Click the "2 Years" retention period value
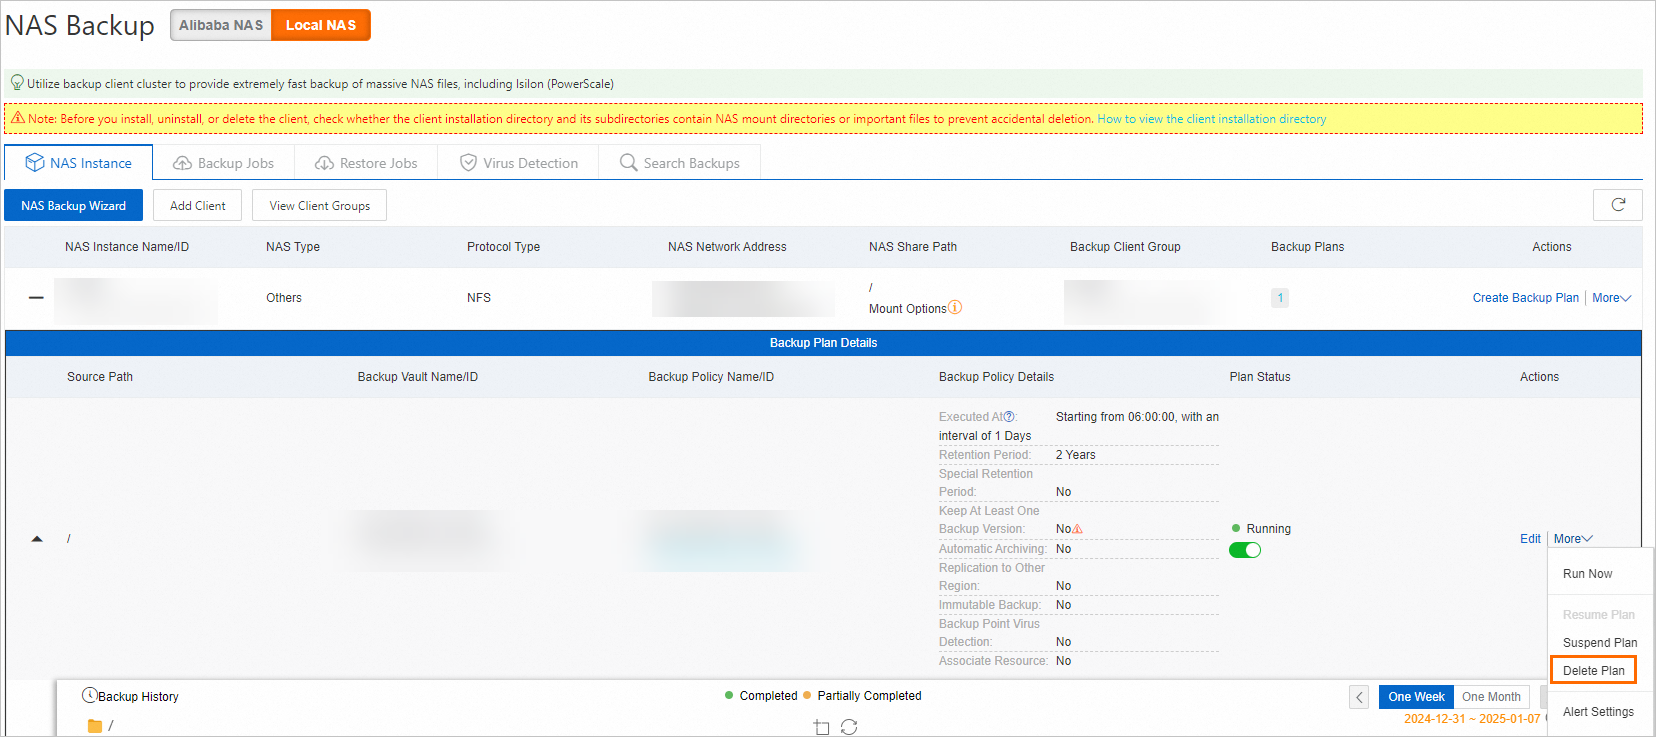Screen dimensions: 1656x737 [1076, 455]
